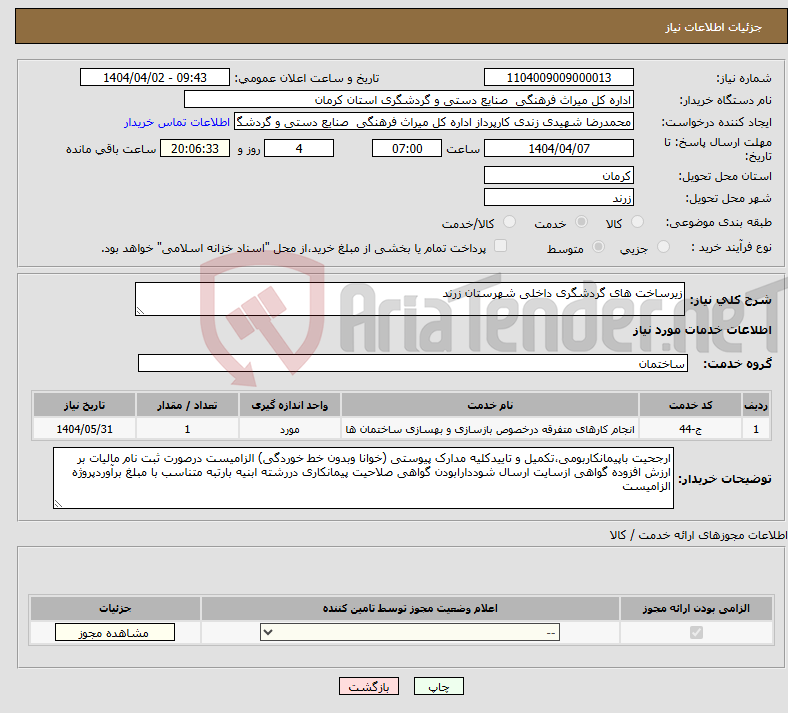The height and width of the screenshot is (713, 788).
Task: Click the delivery city field زرند
Action: 558,197
